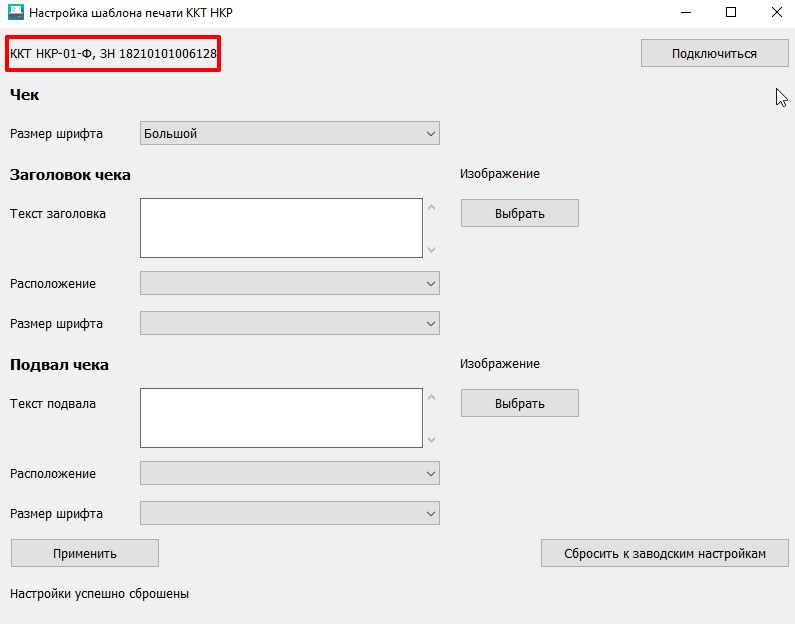
Task: Click the Подключиться button
Action: [714, 53]
